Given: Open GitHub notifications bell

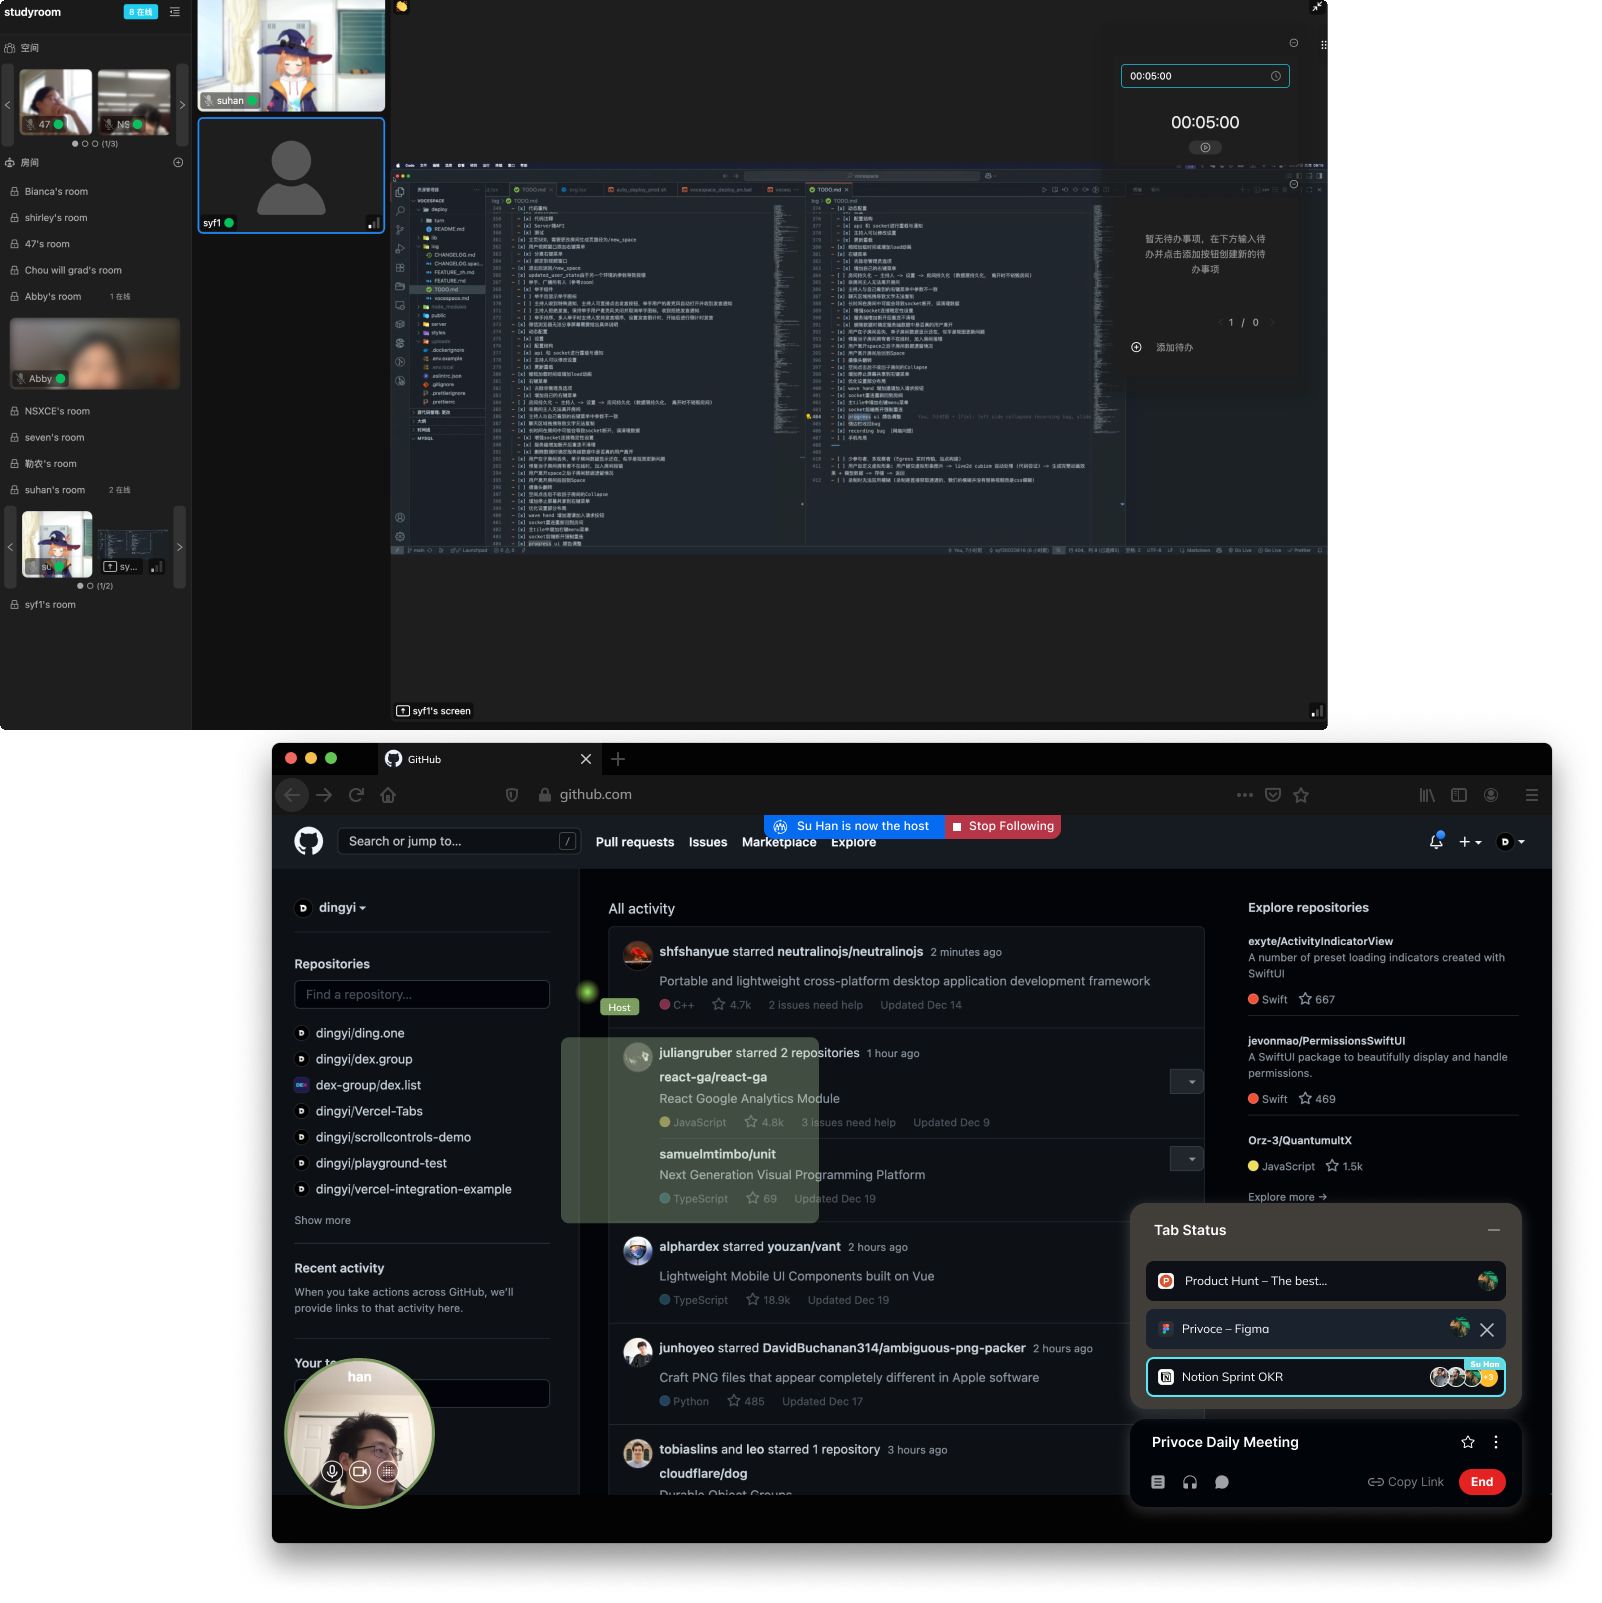Looking at the screenshot, I should (x=1436, y=842).
